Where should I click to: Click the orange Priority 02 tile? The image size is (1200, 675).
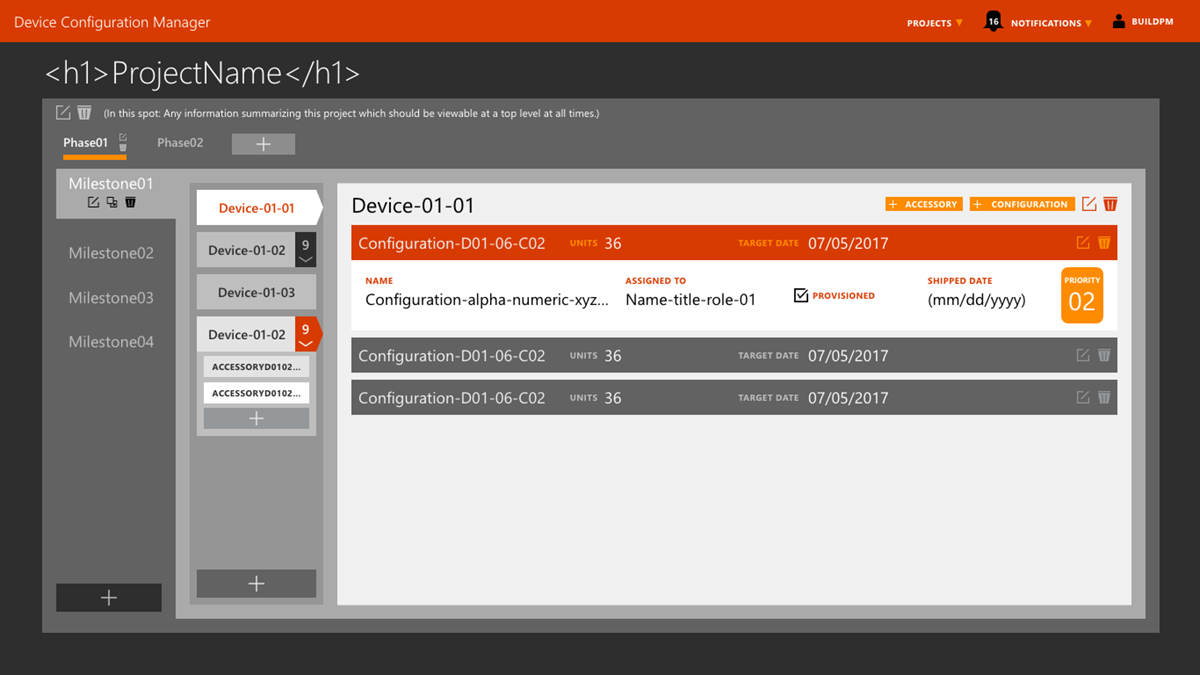click(x=1082, y=296)
